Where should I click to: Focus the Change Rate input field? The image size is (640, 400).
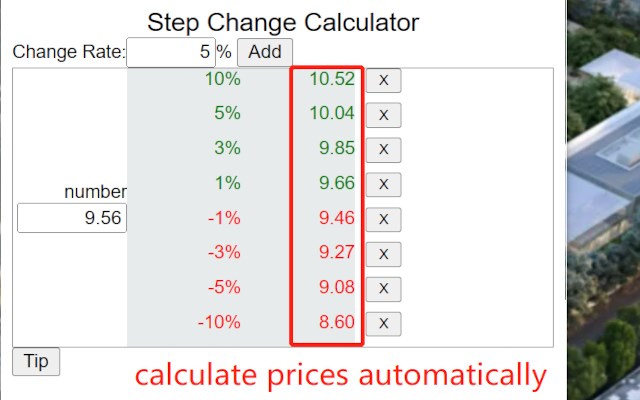171,52
